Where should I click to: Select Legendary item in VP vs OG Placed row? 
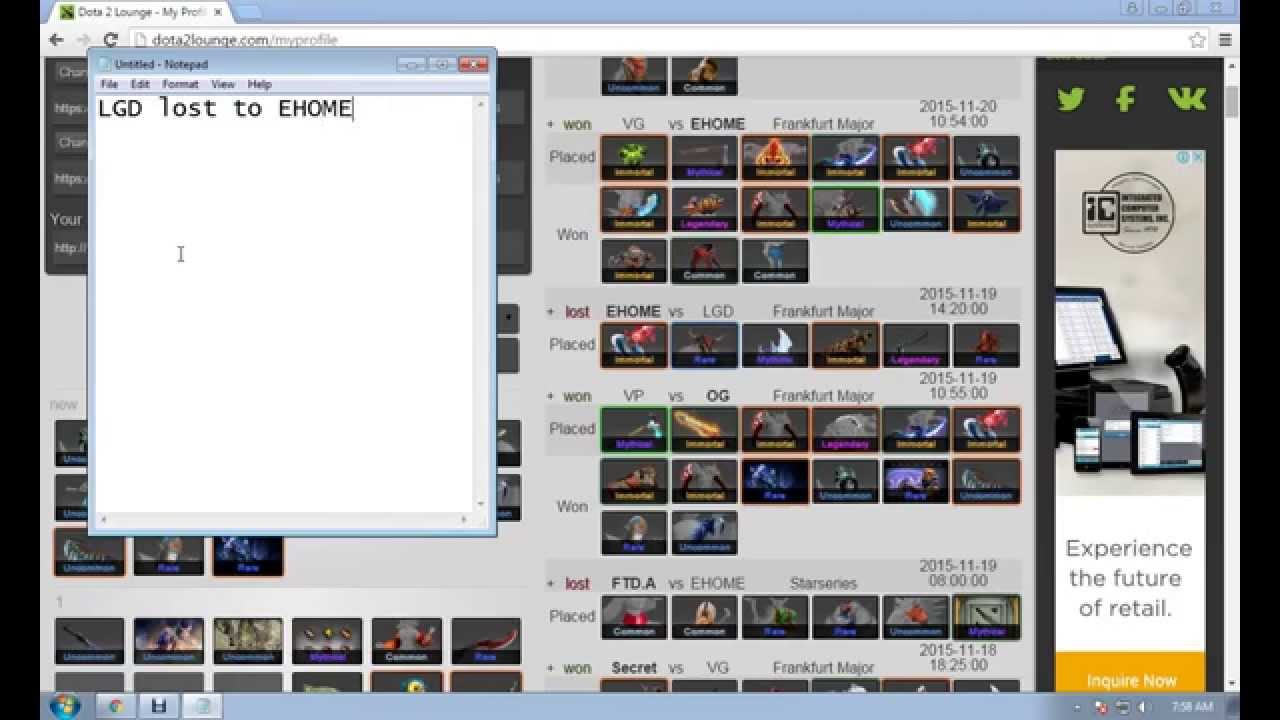[845, 430]
